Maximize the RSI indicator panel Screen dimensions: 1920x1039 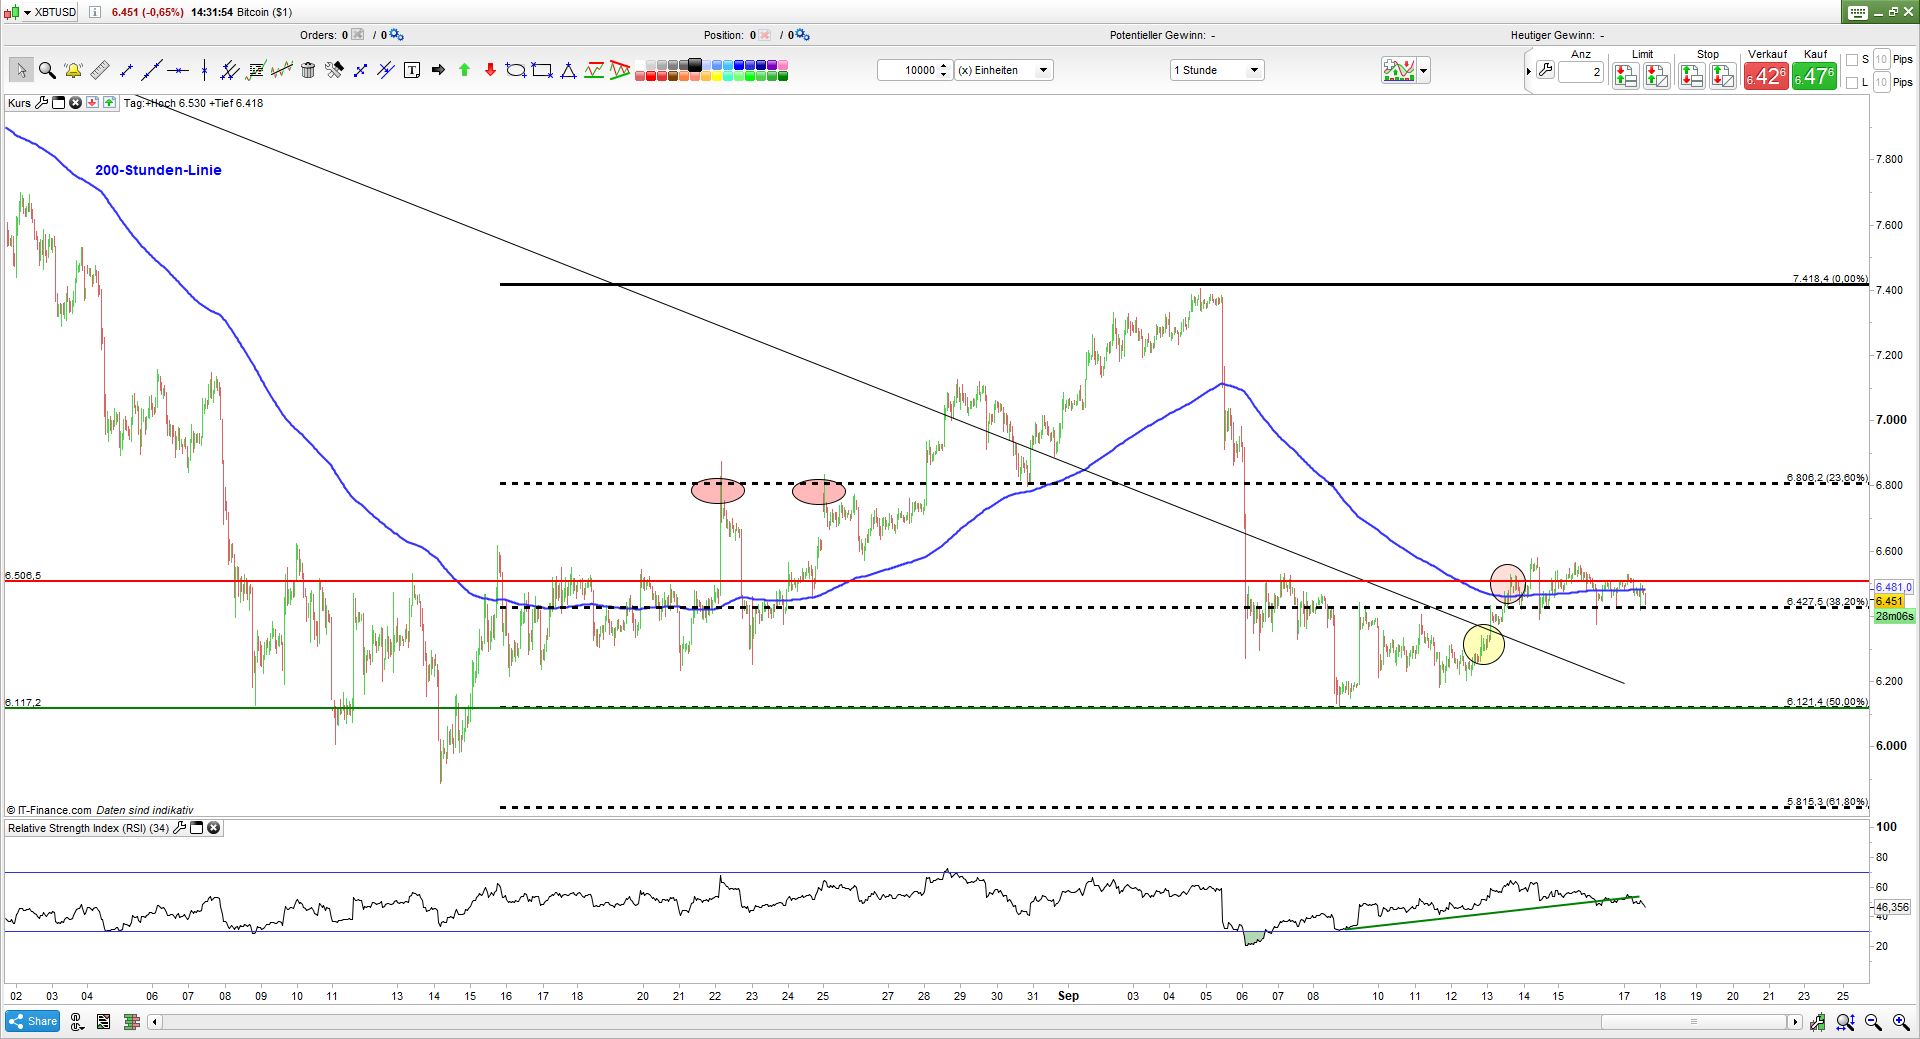click(x=196, y=828)
